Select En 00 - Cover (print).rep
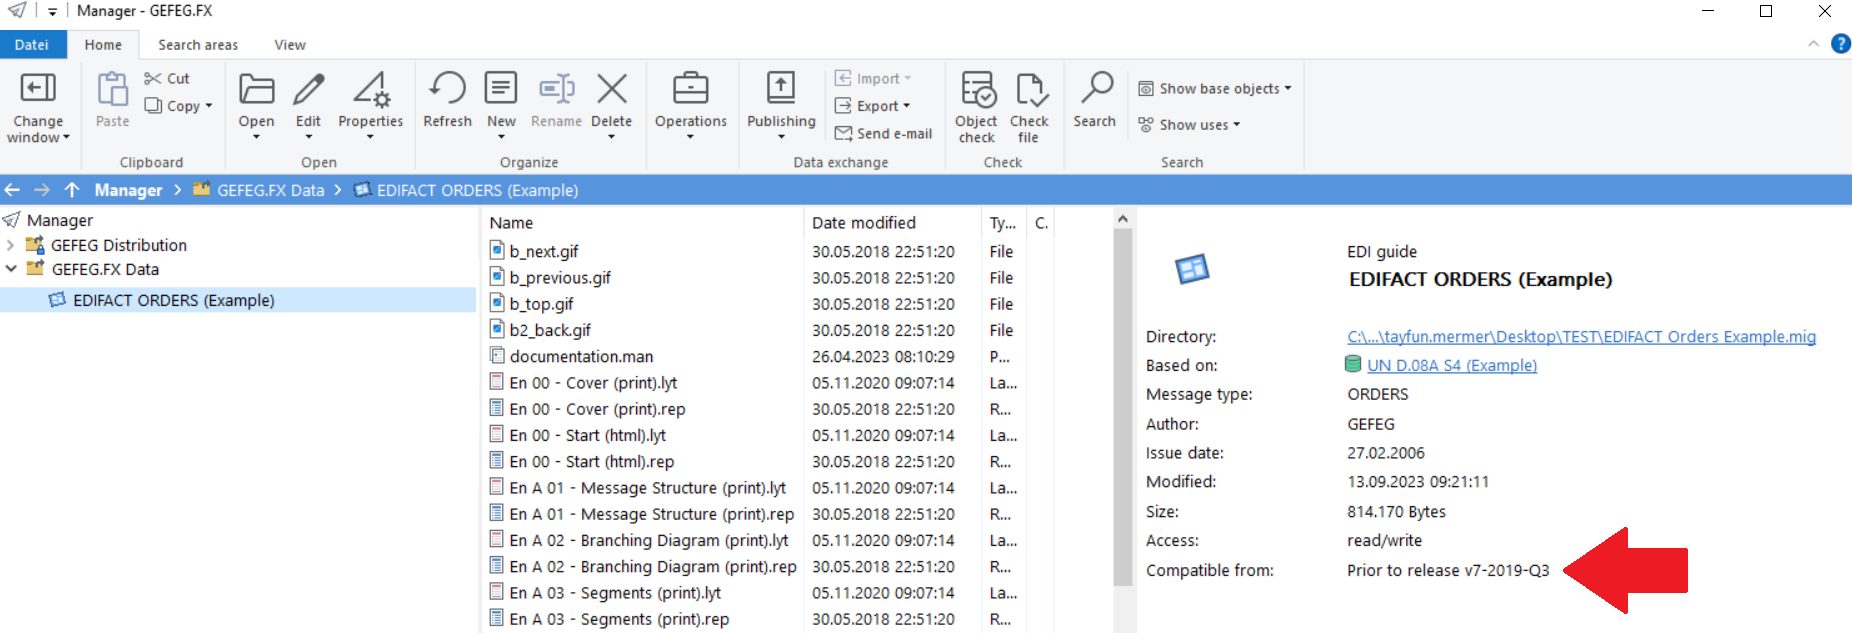This screenshot has height=633, width=1852. (x=597, y=408)
